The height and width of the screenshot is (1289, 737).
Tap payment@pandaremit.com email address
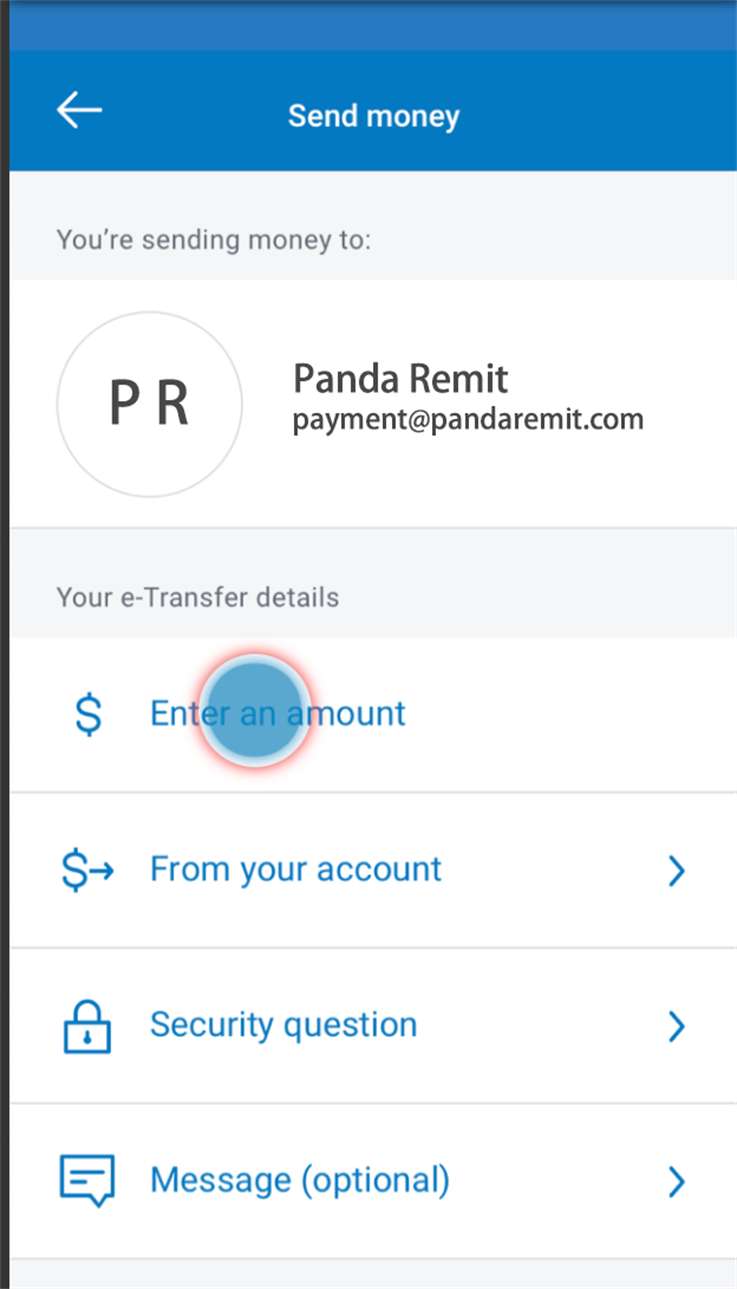coord(468,419)
